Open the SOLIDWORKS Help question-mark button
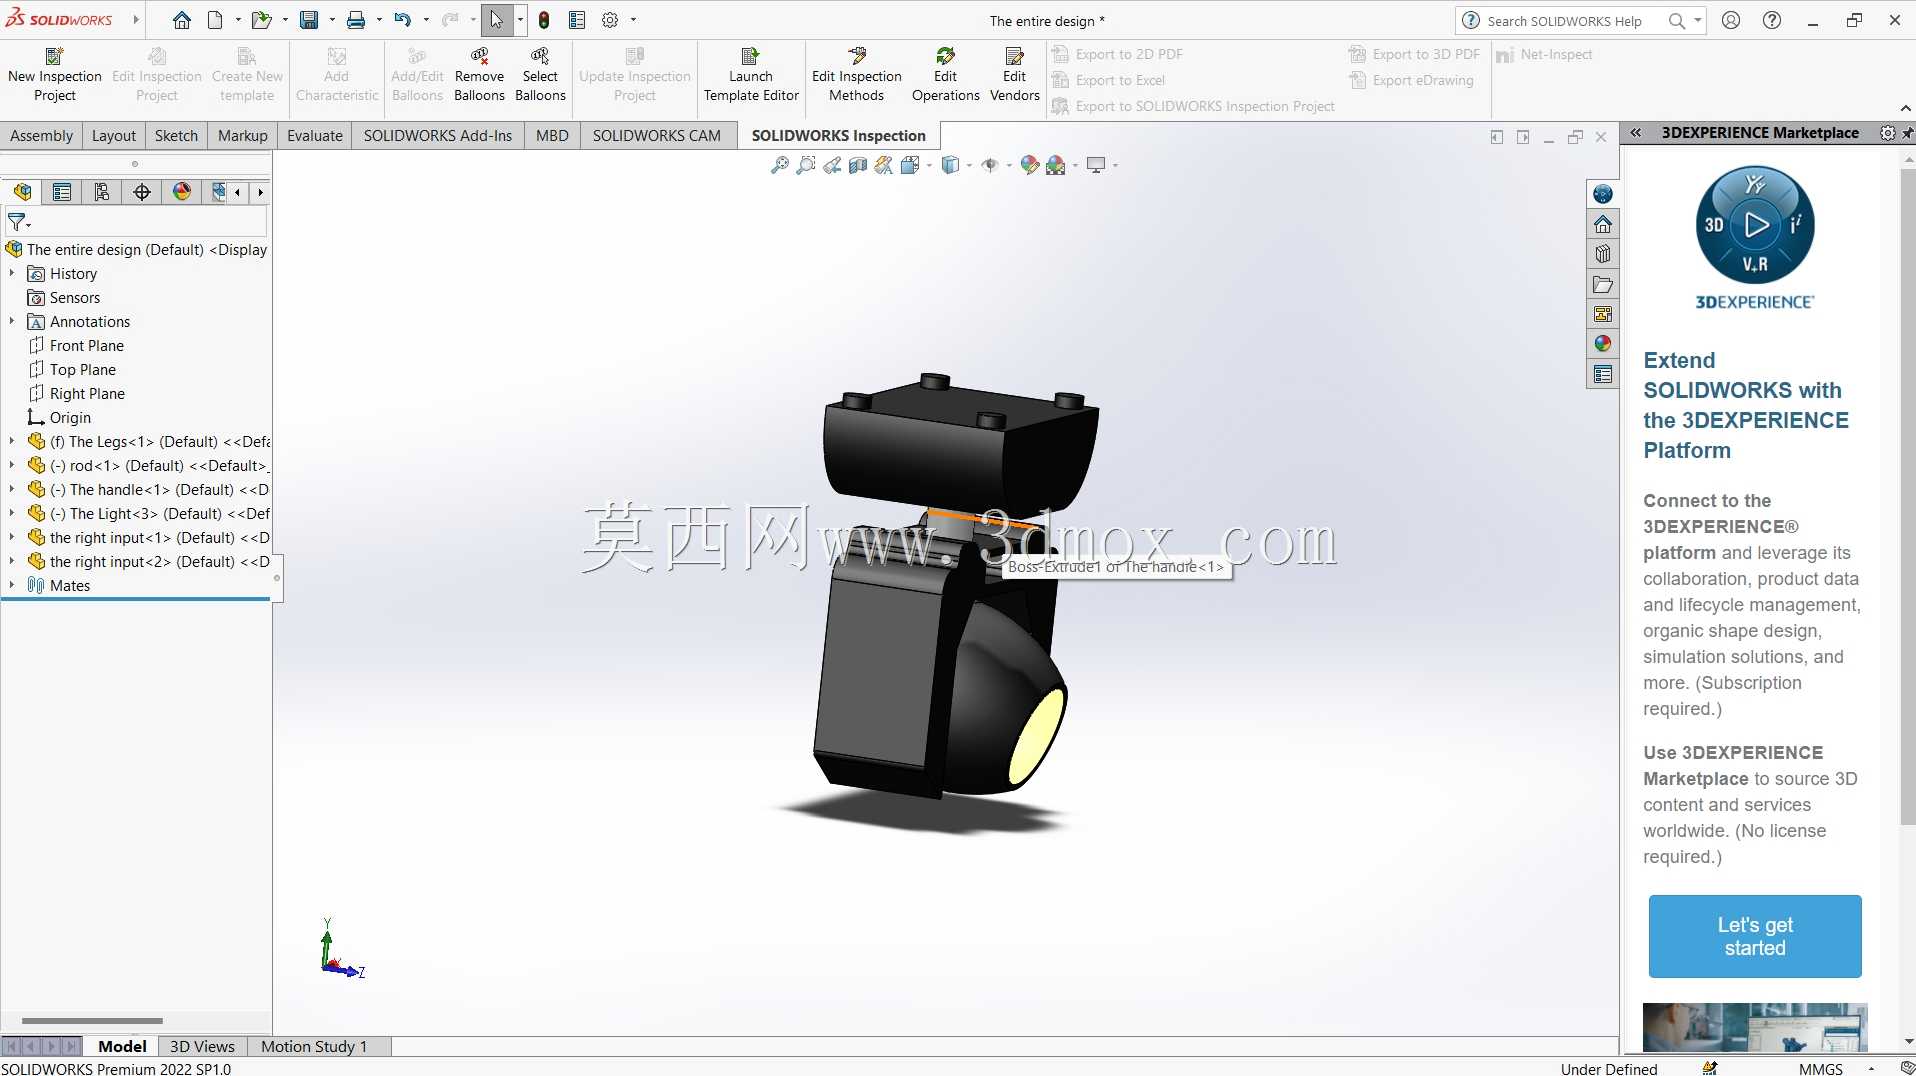1916x1076 pixels. (1772, 20)
